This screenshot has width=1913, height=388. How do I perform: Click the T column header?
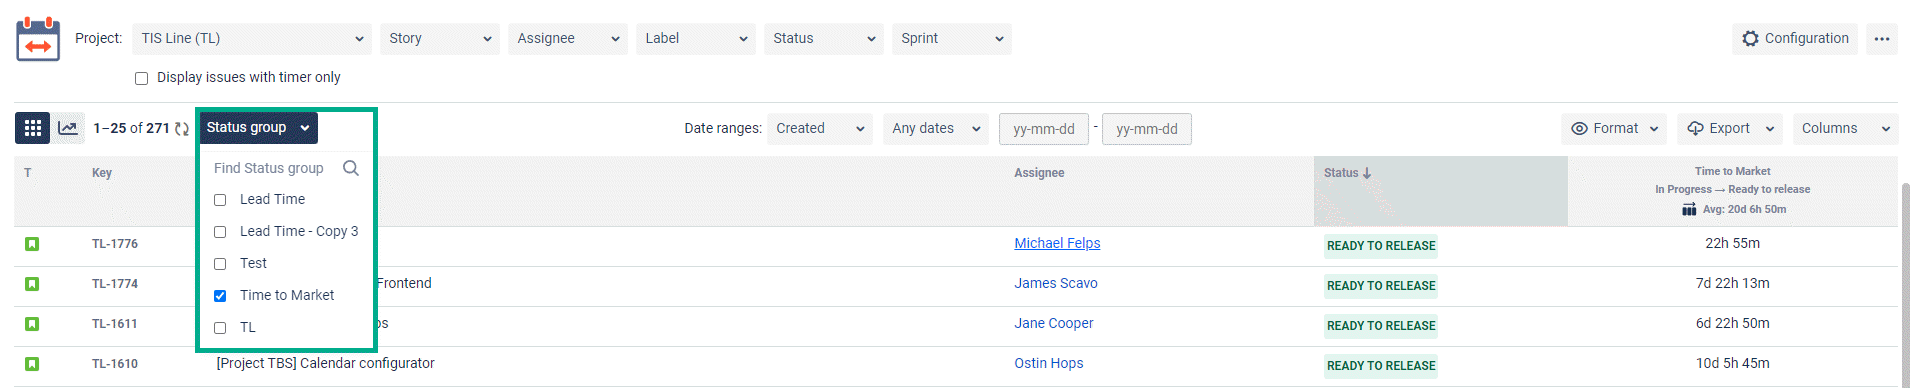click(x=28, y=173)
